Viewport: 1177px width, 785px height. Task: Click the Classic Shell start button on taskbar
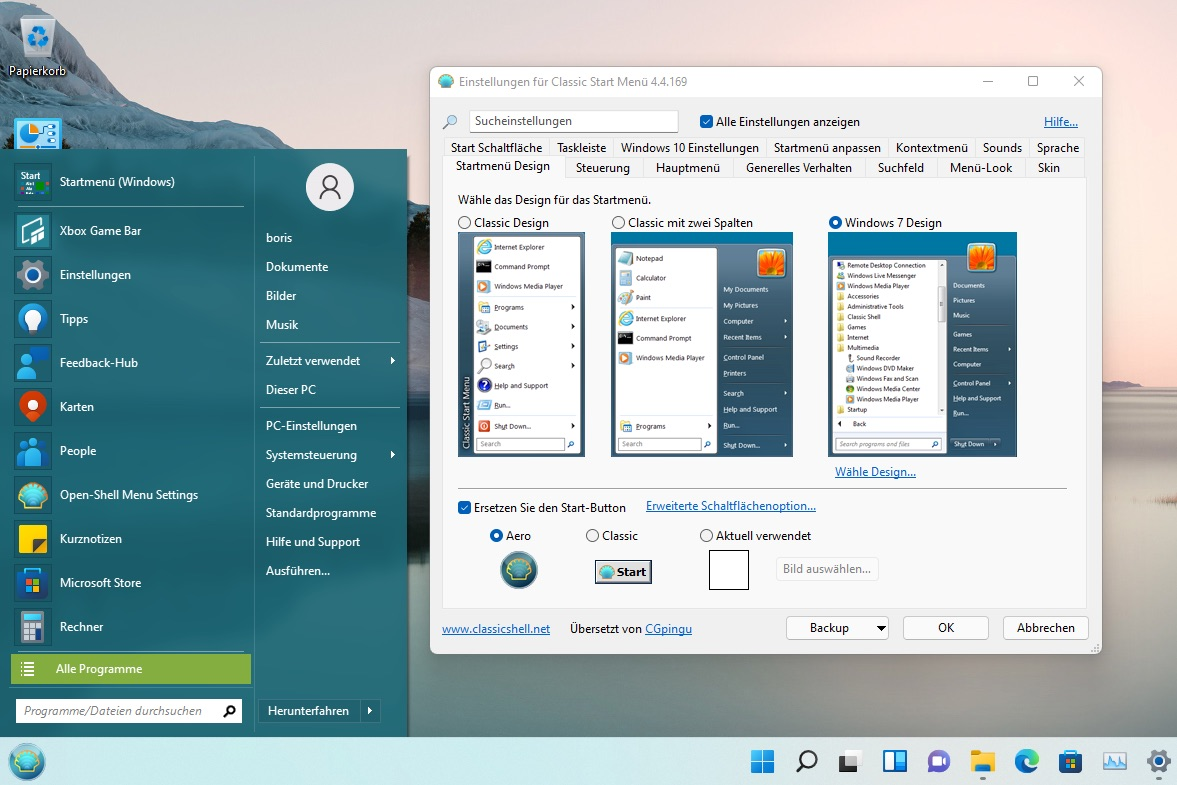coord(27,762)
